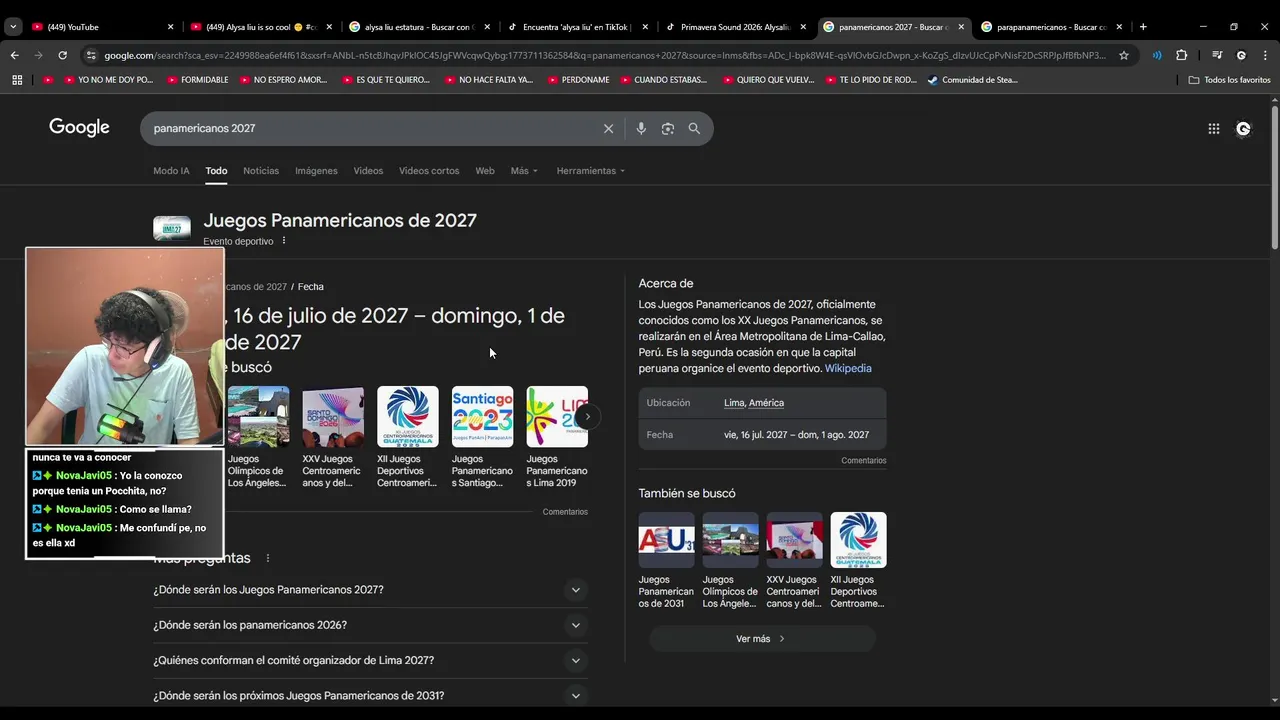Click the Google logo
Viewport: 1280px width, 720px height.
pyautogui.click(x=79, y=127)
